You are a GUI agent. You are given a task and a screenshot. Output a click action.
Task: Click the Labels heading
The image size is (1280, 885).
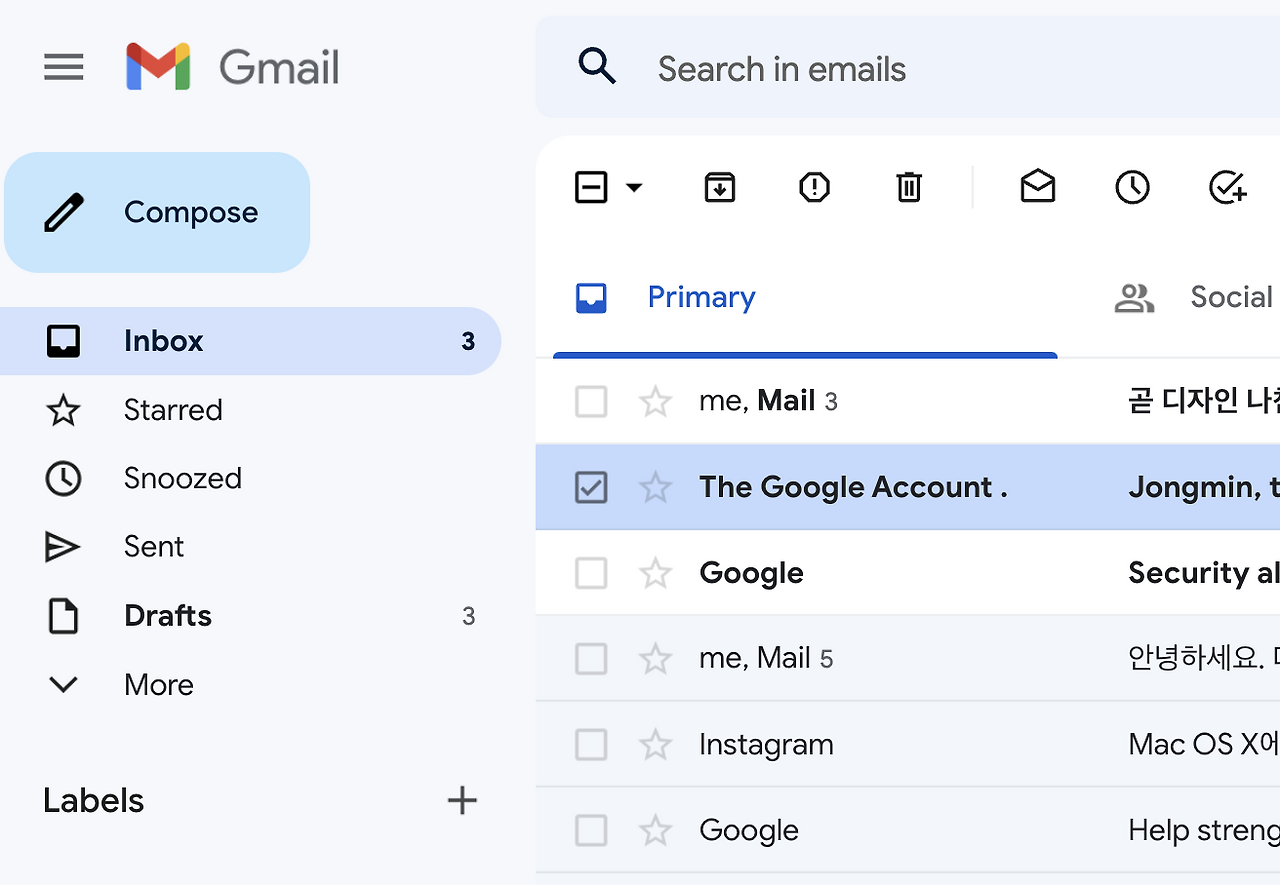[94, 801]
